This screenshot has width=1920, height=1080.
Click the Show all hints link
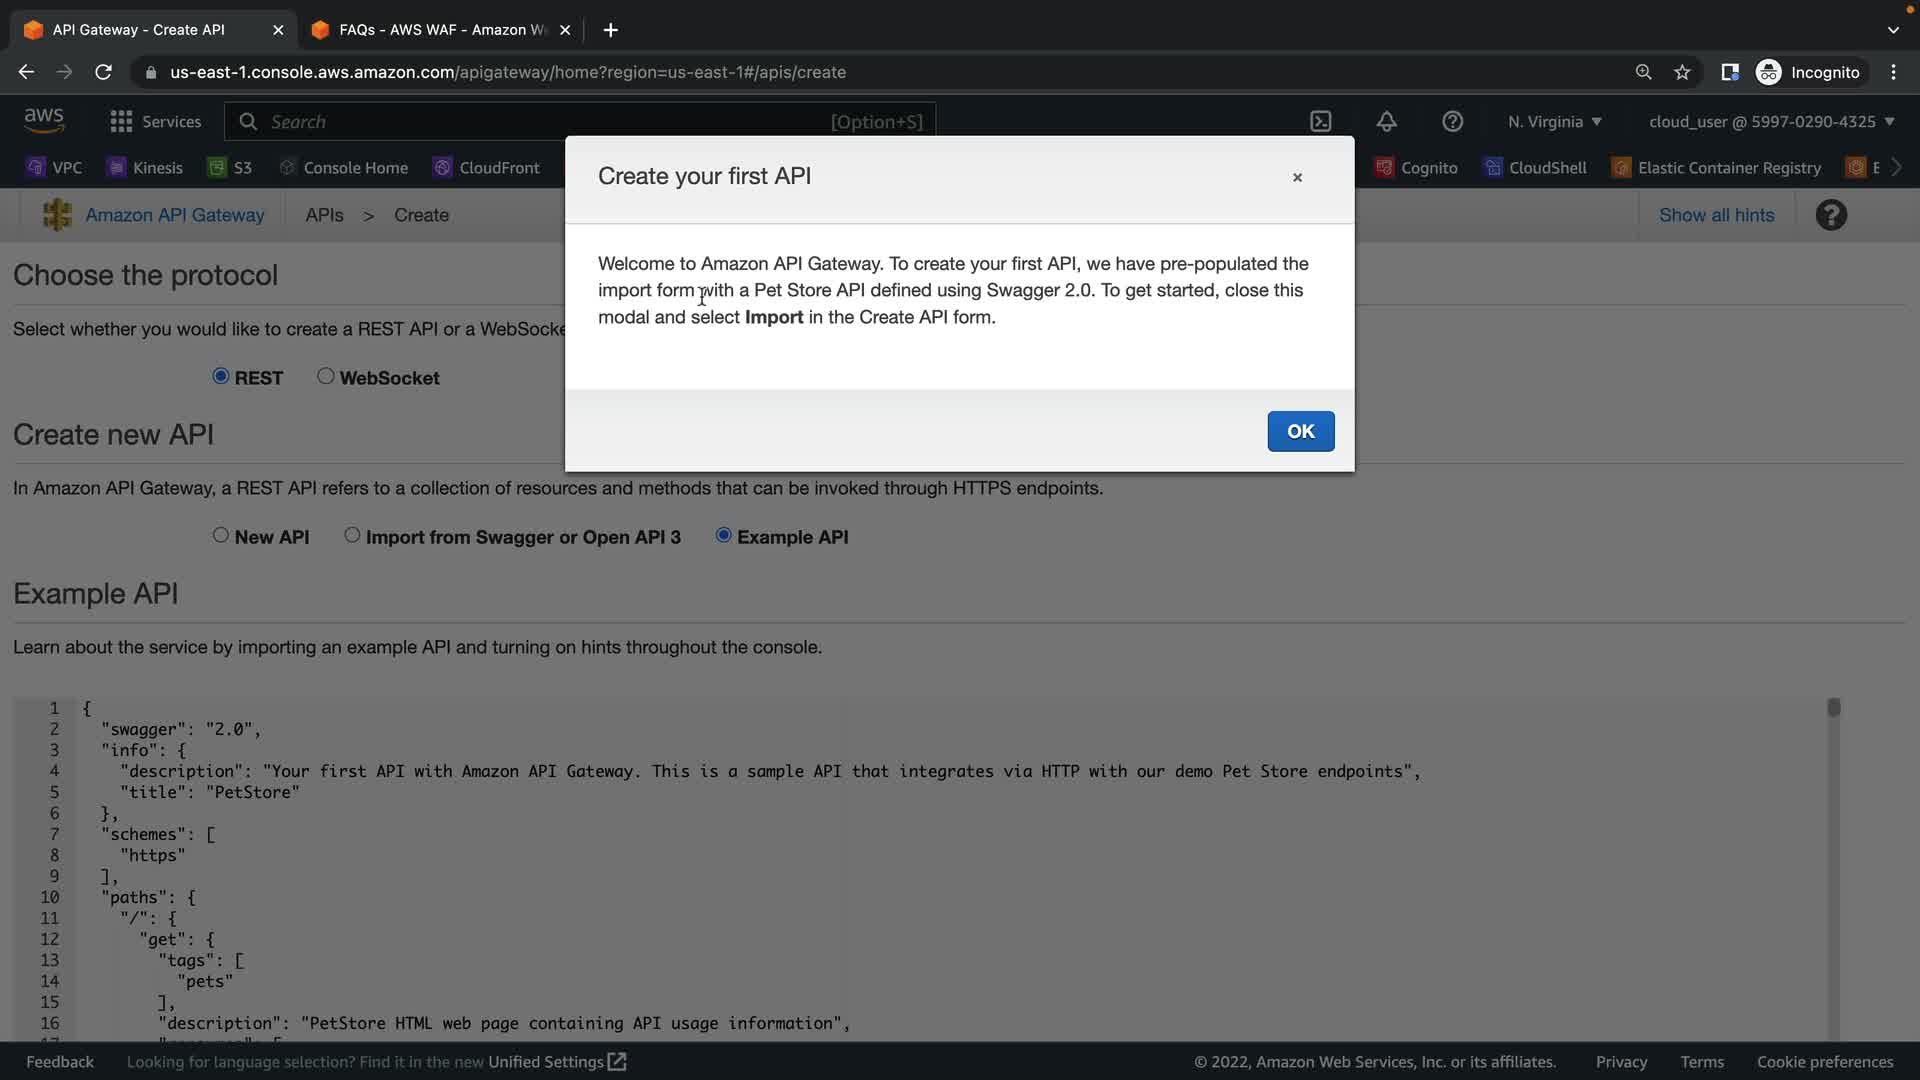coord(1716,215)
